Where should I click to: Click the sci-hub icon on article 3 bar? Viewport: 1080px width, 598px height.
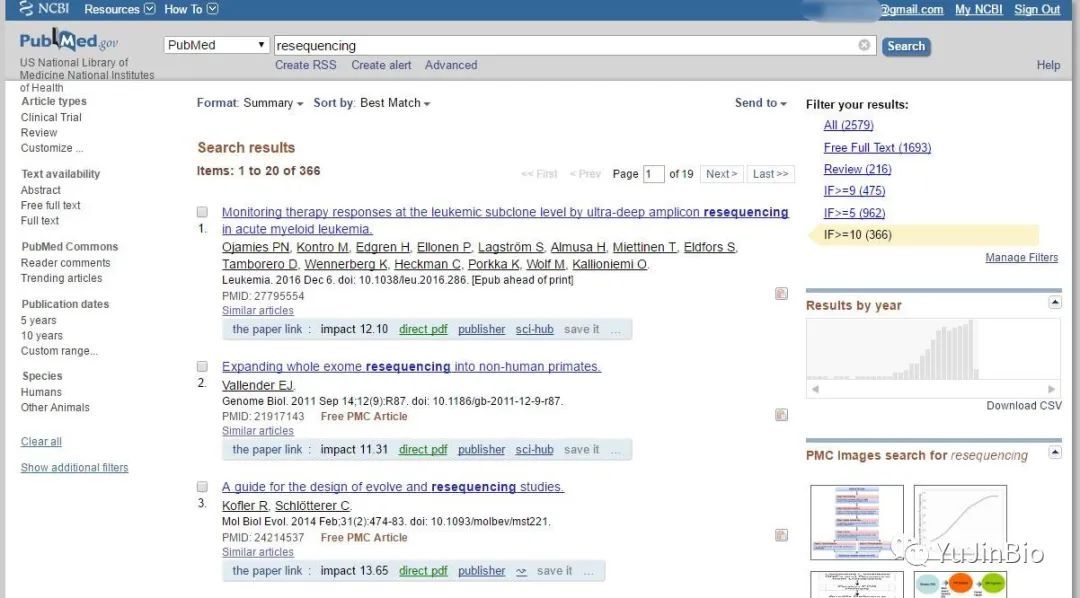(x=521, y=571)
